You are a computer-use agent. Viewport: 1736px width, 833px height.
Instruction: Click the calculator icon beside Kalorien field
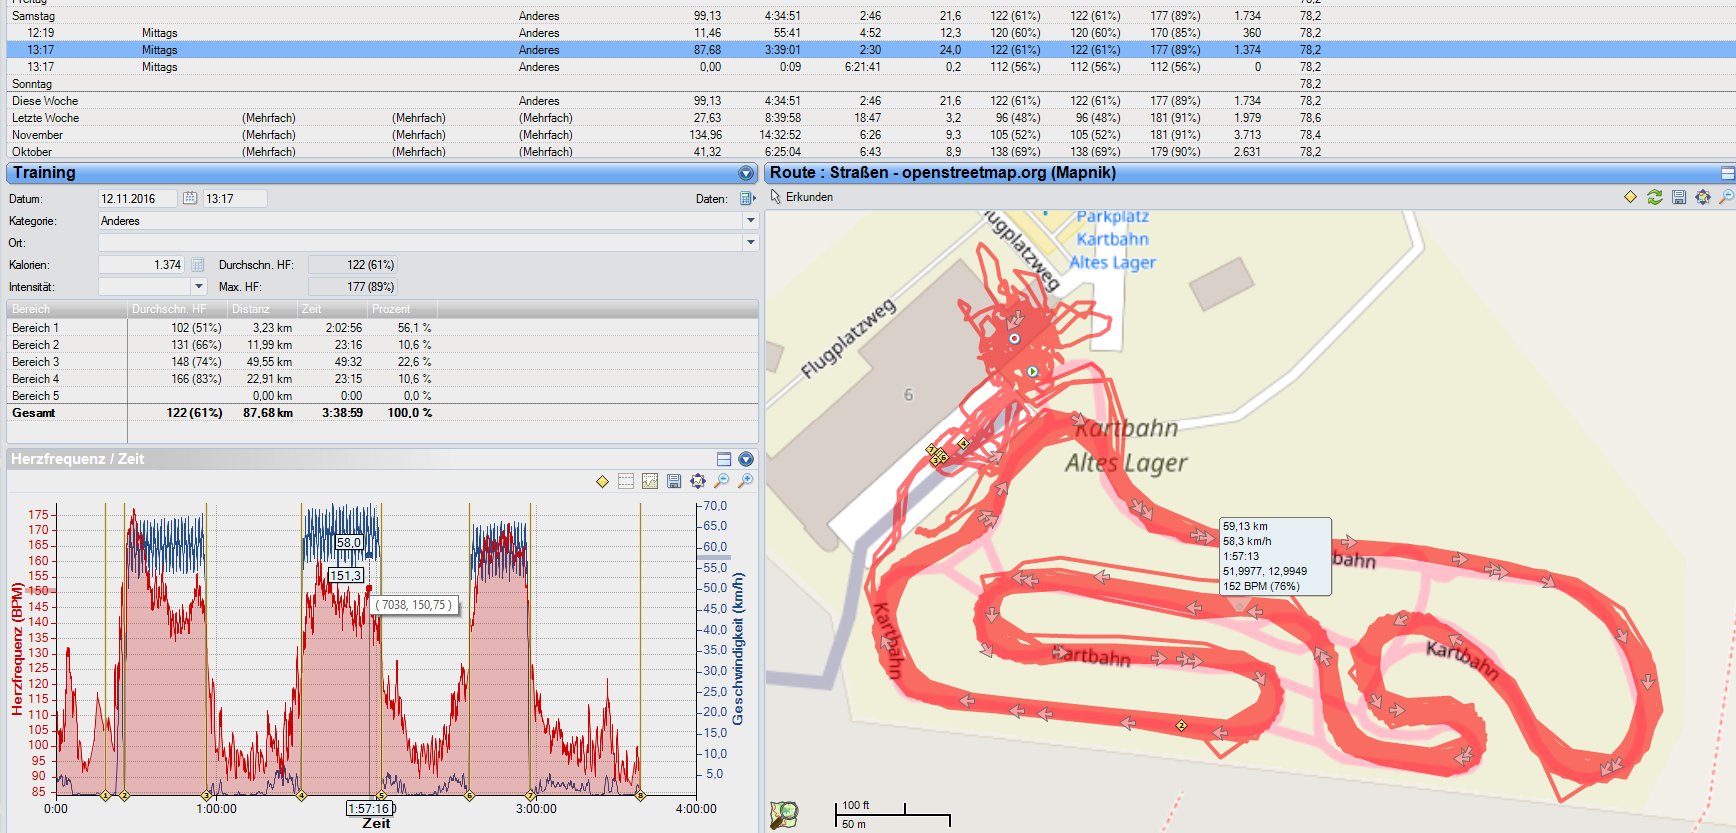pos(198,265)
